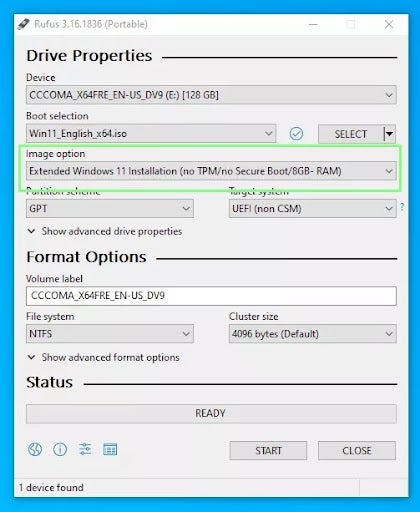
Task: Open the Device dropdown
Action: (211, 95)
